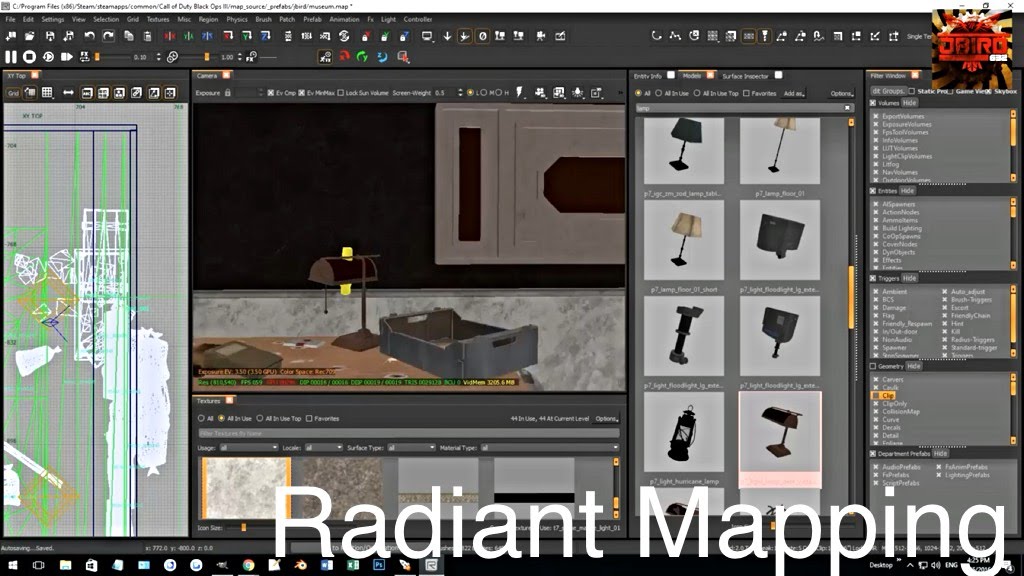The width and height of the screenshot is (1024, 576).
Task: Hide the Department Prefabs group
Action: [940, 453]
